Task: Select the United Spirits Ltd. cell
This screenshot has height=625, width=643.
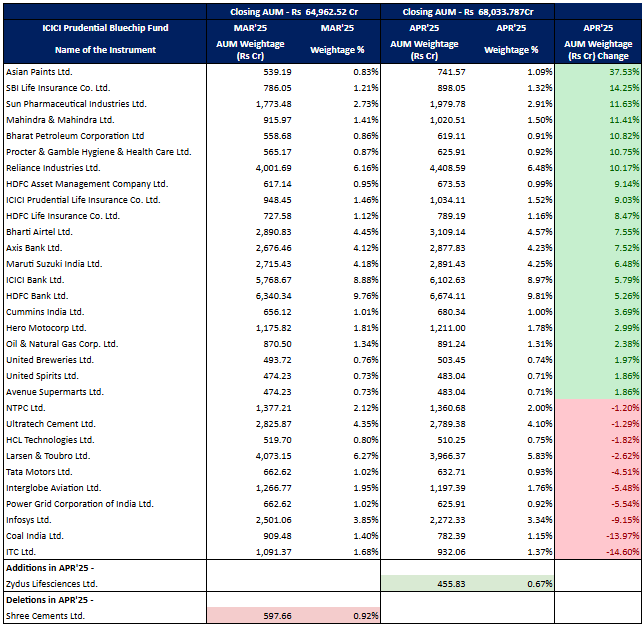Action: point(42,376)
